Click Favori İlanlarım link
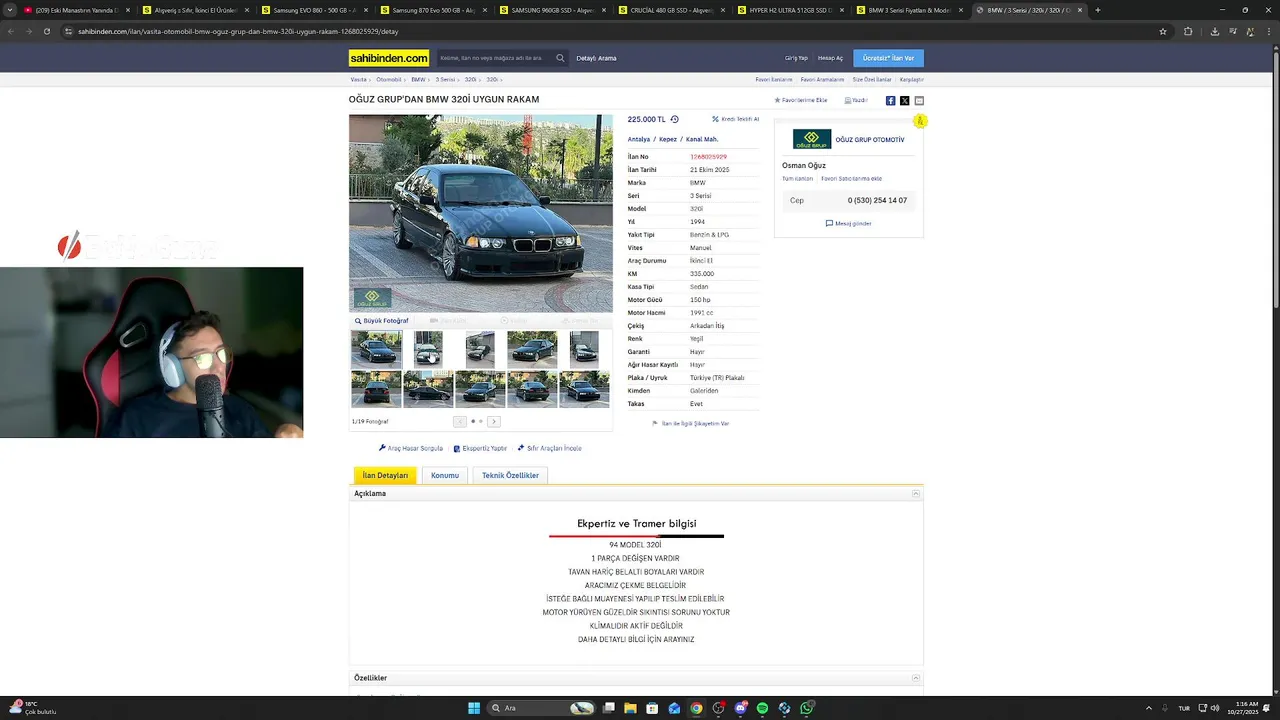This screenshot has height=720, width=1280. click(773, 79)
